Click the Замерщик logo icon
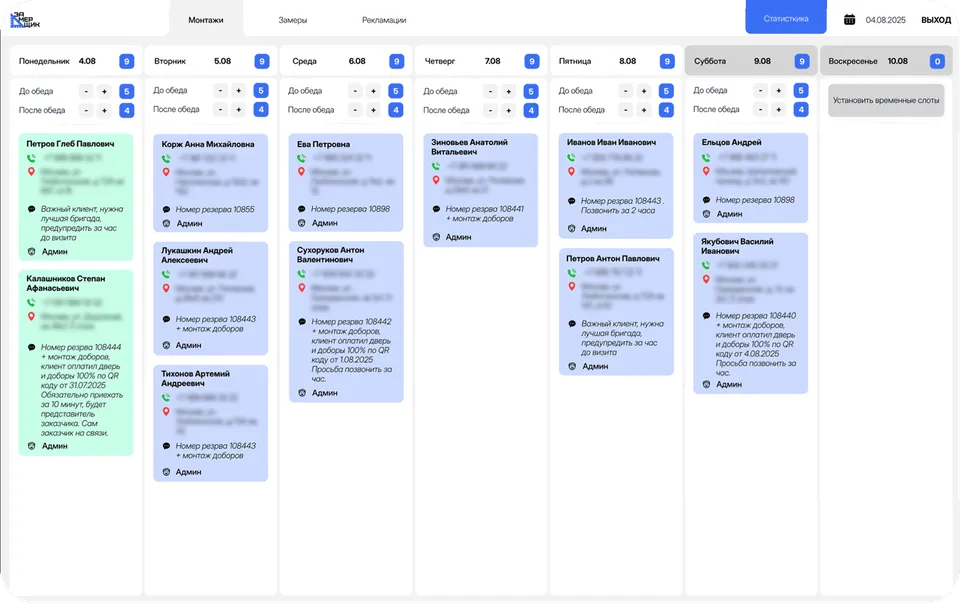The width and height of the screenshot is (960, 603). click(25, 20)
